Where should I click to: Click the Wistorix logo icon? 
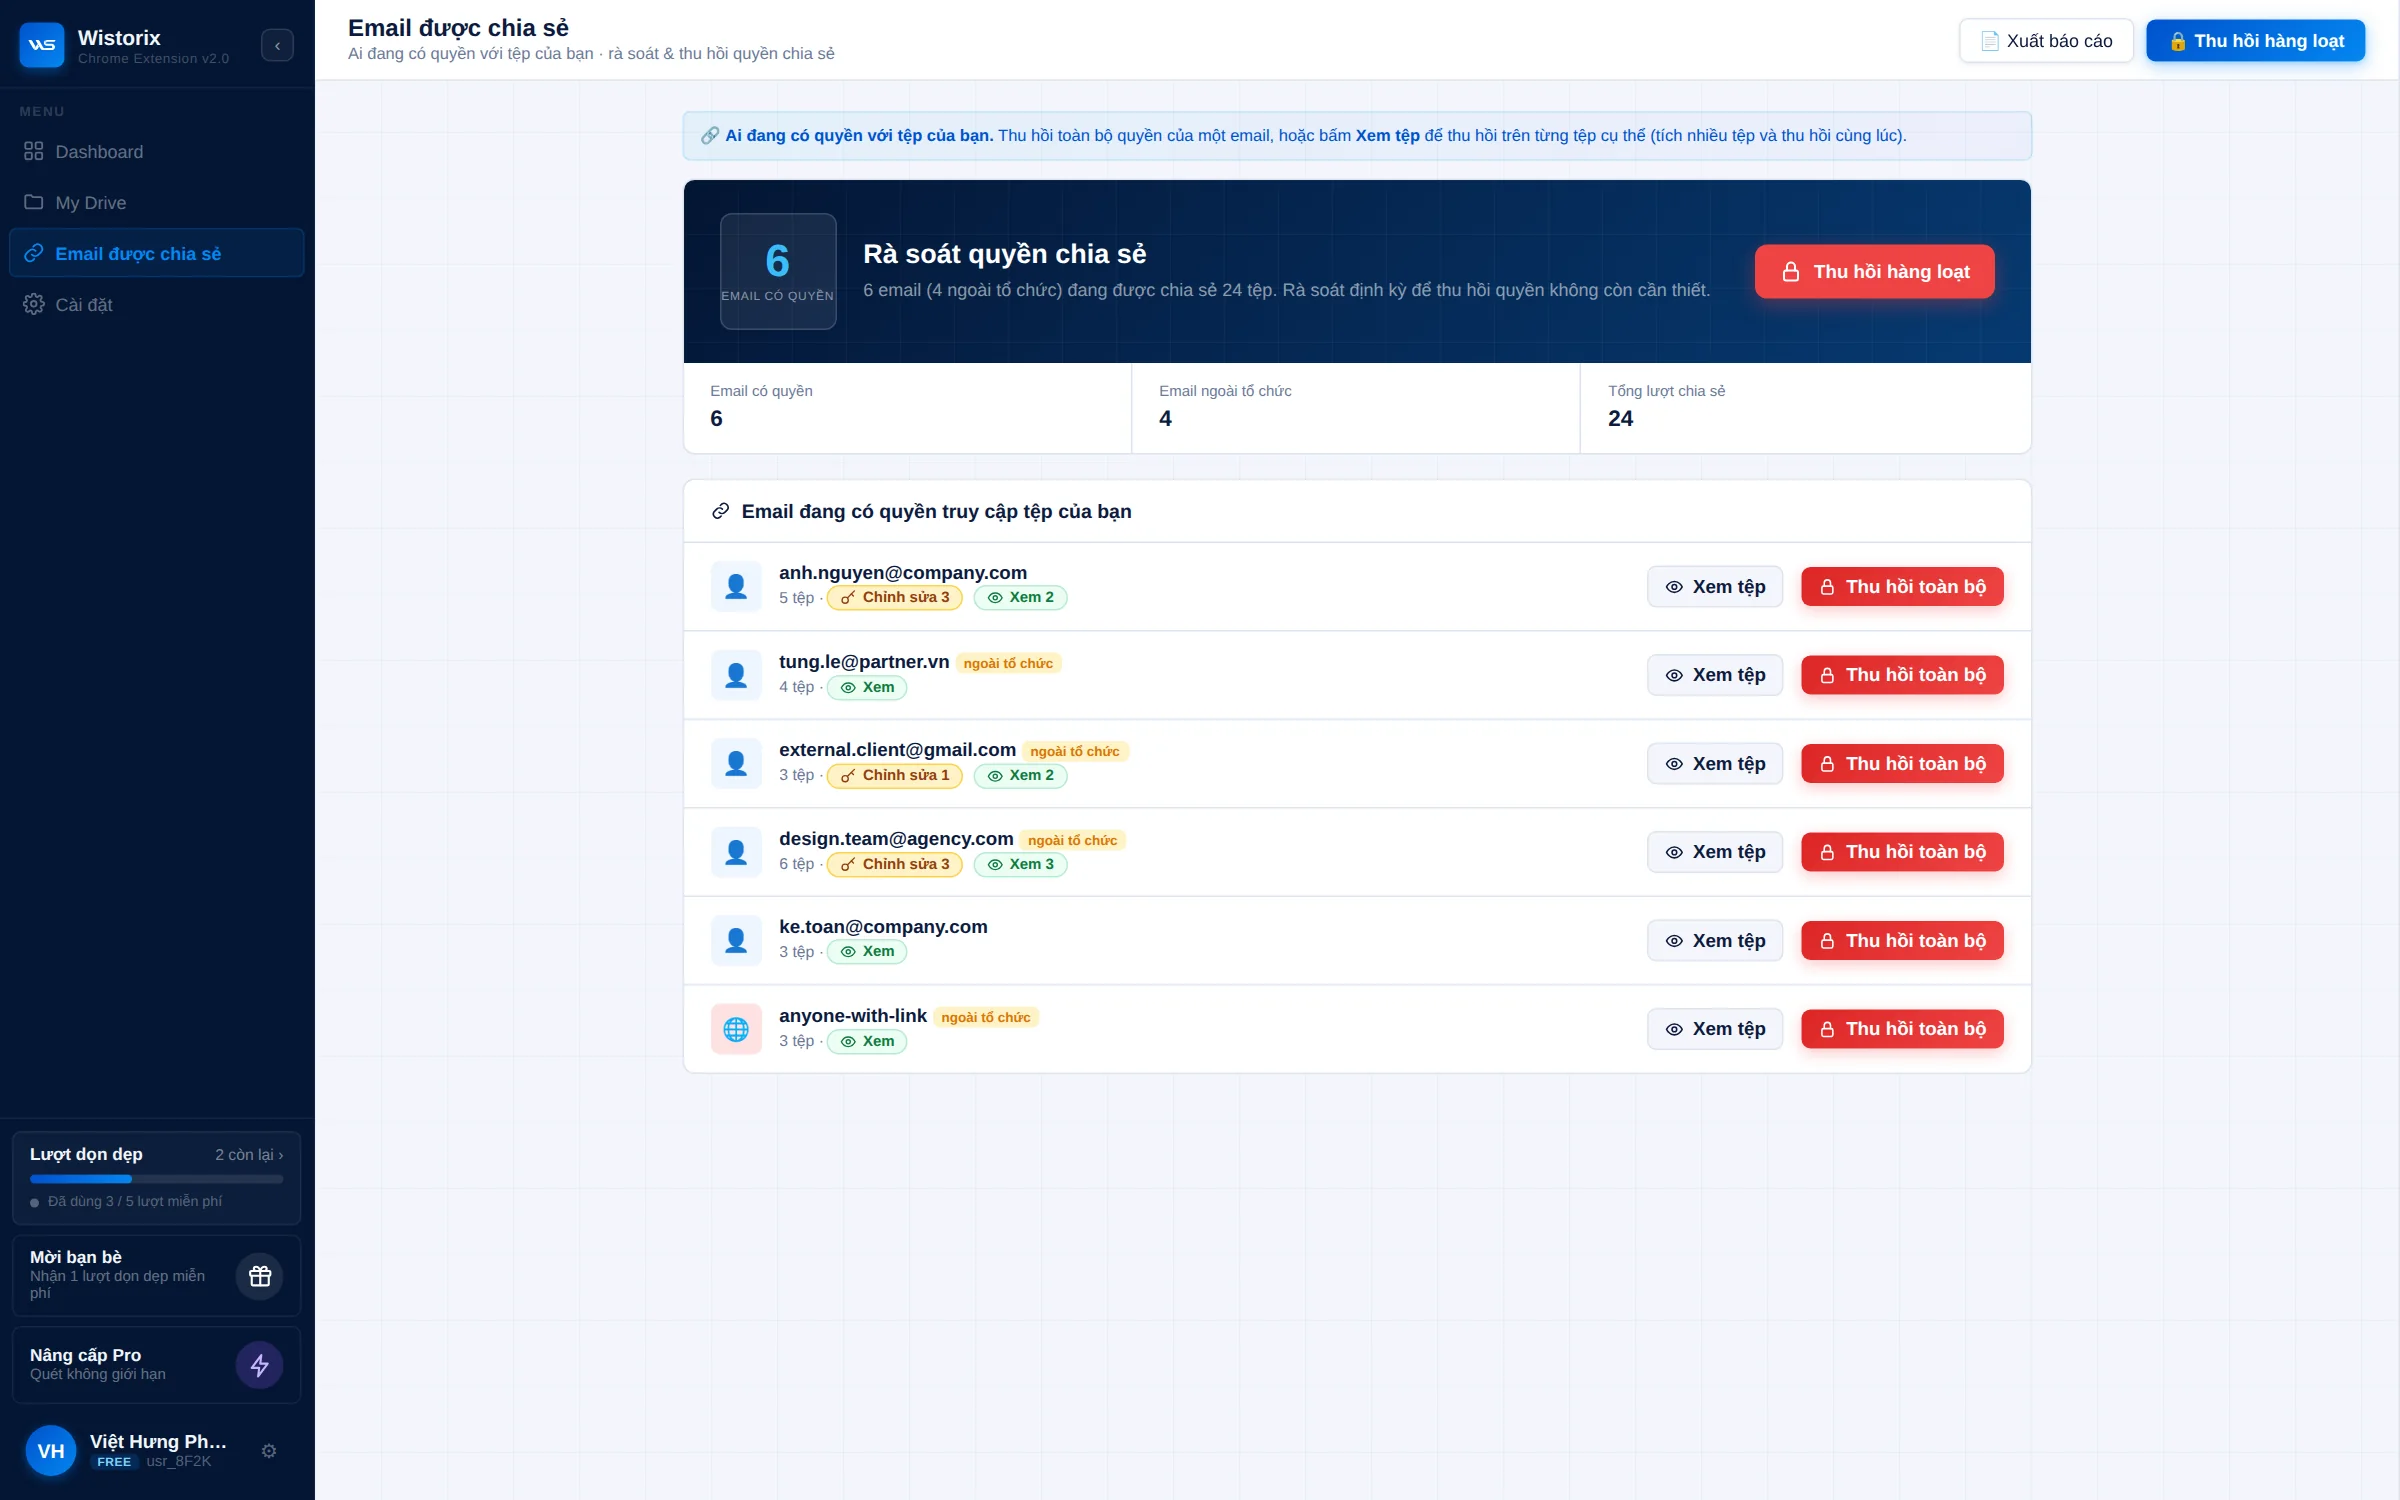[x=42, y=45]
